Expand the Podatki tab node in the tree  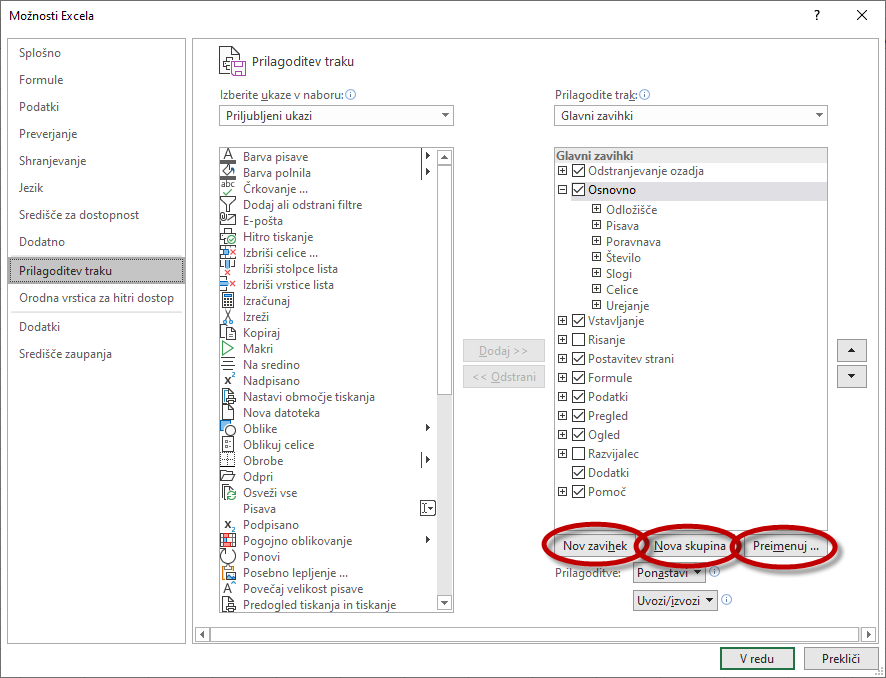(562, 397)
